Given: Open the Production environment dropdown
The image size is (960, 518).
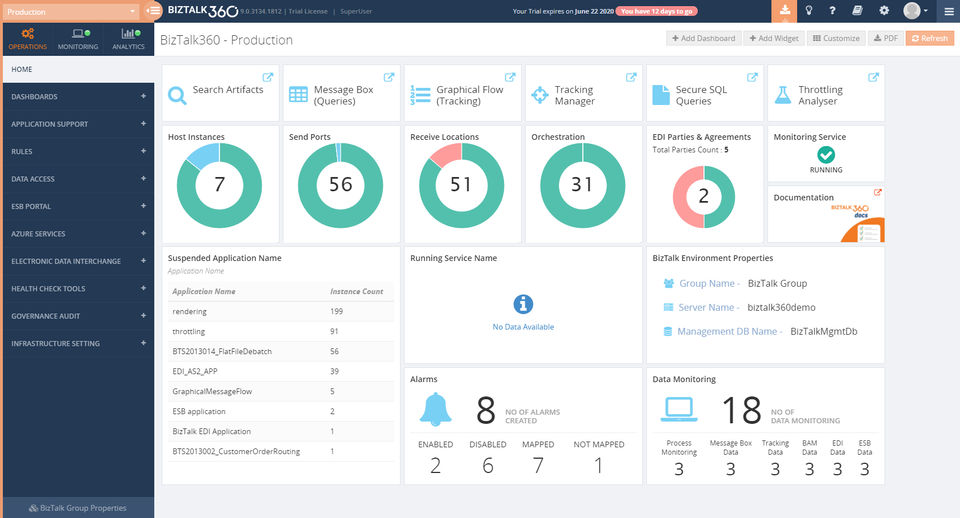Looking at the screenshot, I should click(70, 12).
